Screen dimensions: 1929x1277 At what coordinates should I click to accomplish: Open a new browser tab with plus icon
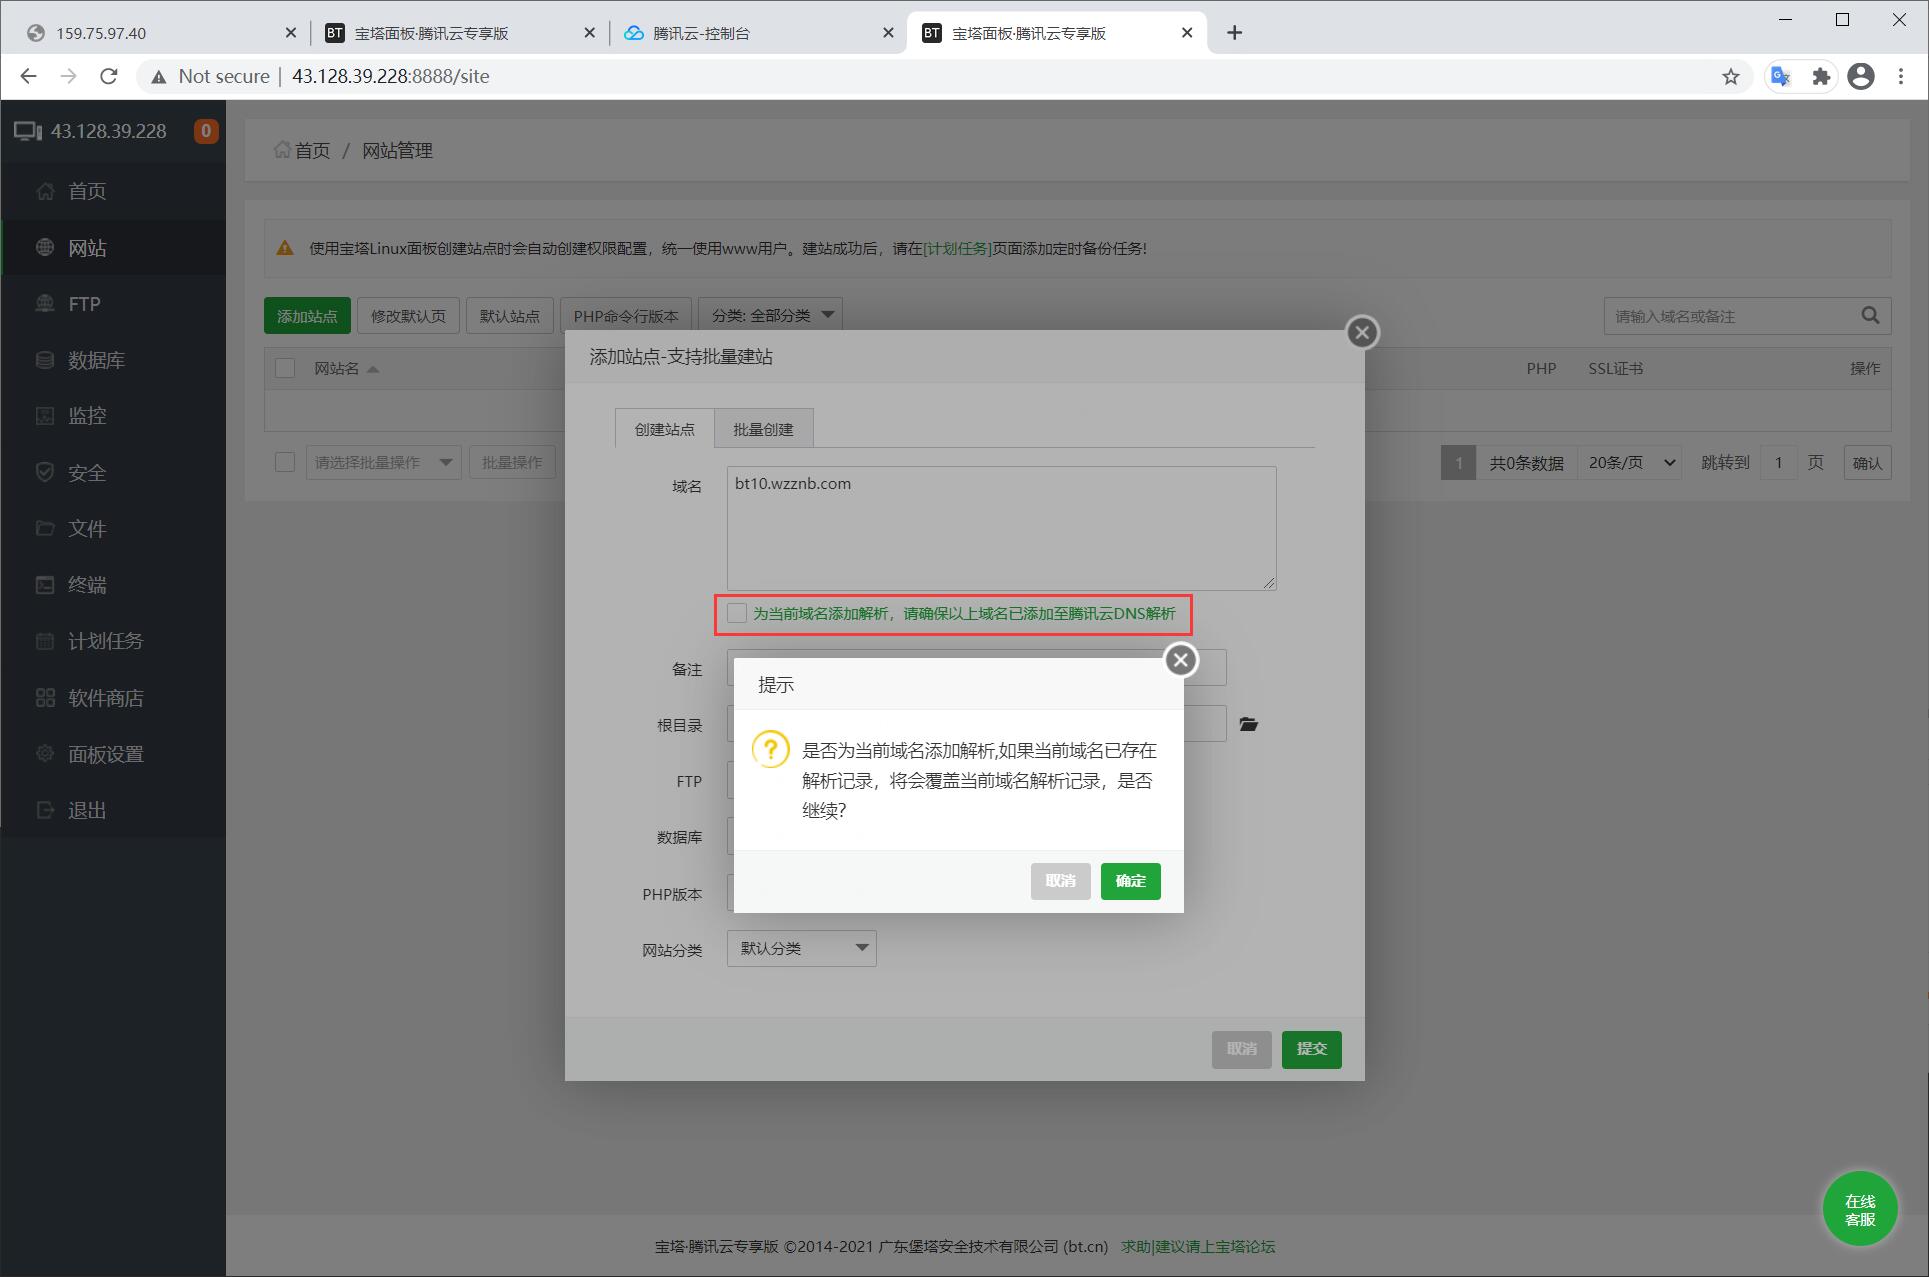coord(1234,33)
